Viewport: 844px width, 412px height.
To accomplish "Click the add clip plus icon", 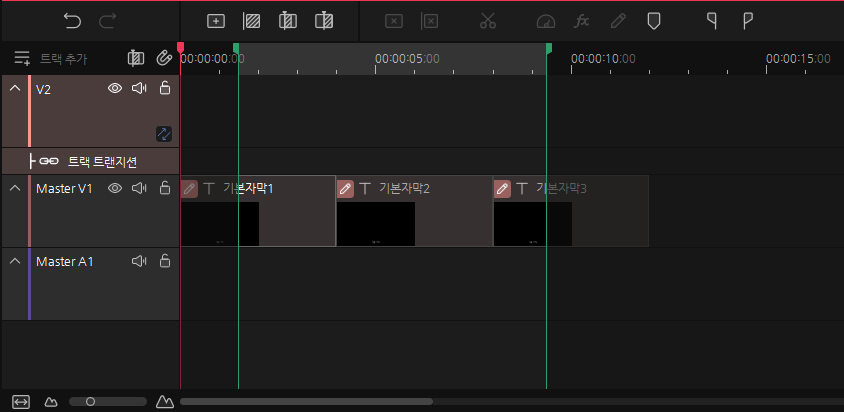I will (216, 20).
